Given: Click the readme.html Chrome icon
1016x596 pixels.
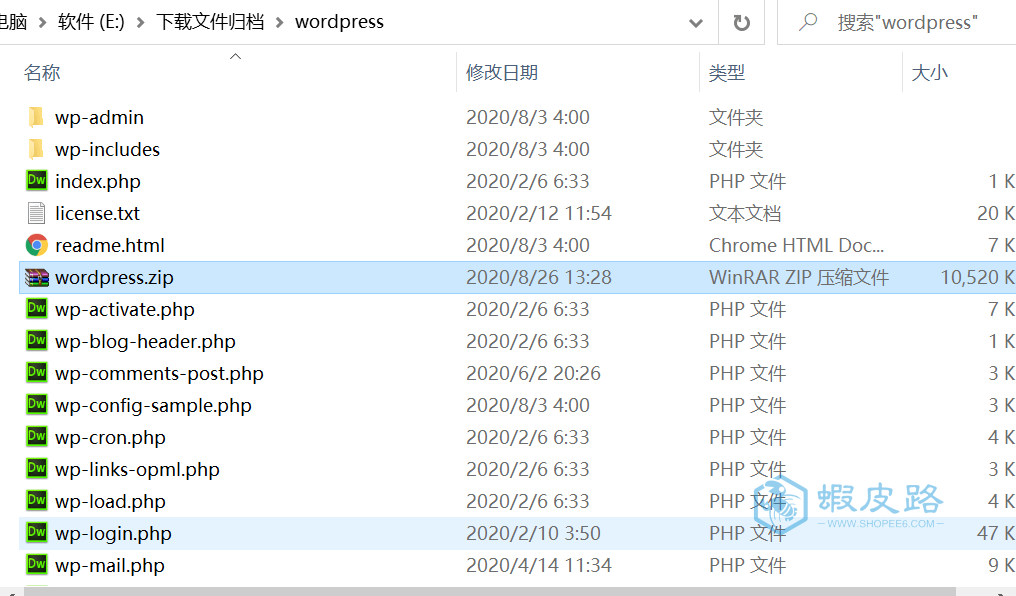Looking at the screenshot, I should tap(37, 245).
